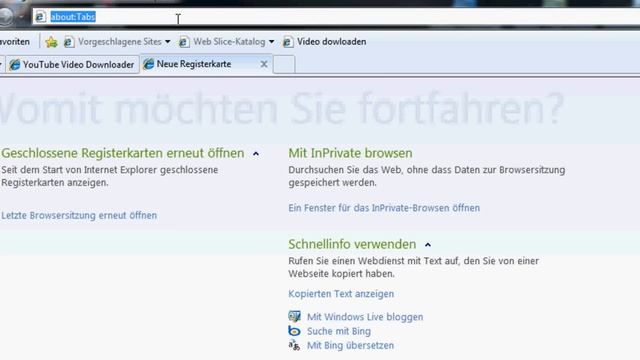Open Ein Fenster für das InPrivate-Browsen öffnen
The height and width of the screenshot is (360, 640).
pyautogui.click(x=384, y=208)
